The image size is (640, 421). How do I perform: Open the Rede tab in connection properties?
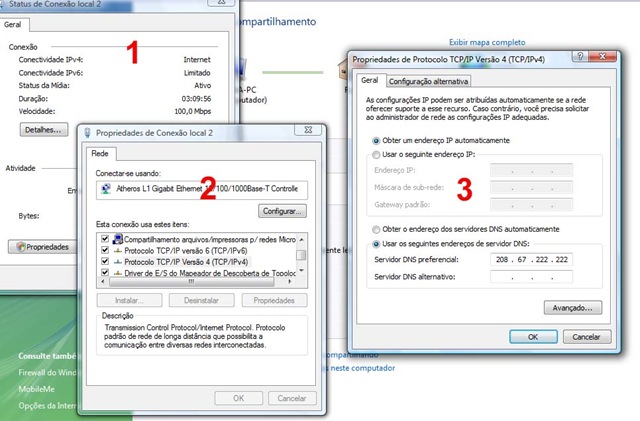coord(100,154)
